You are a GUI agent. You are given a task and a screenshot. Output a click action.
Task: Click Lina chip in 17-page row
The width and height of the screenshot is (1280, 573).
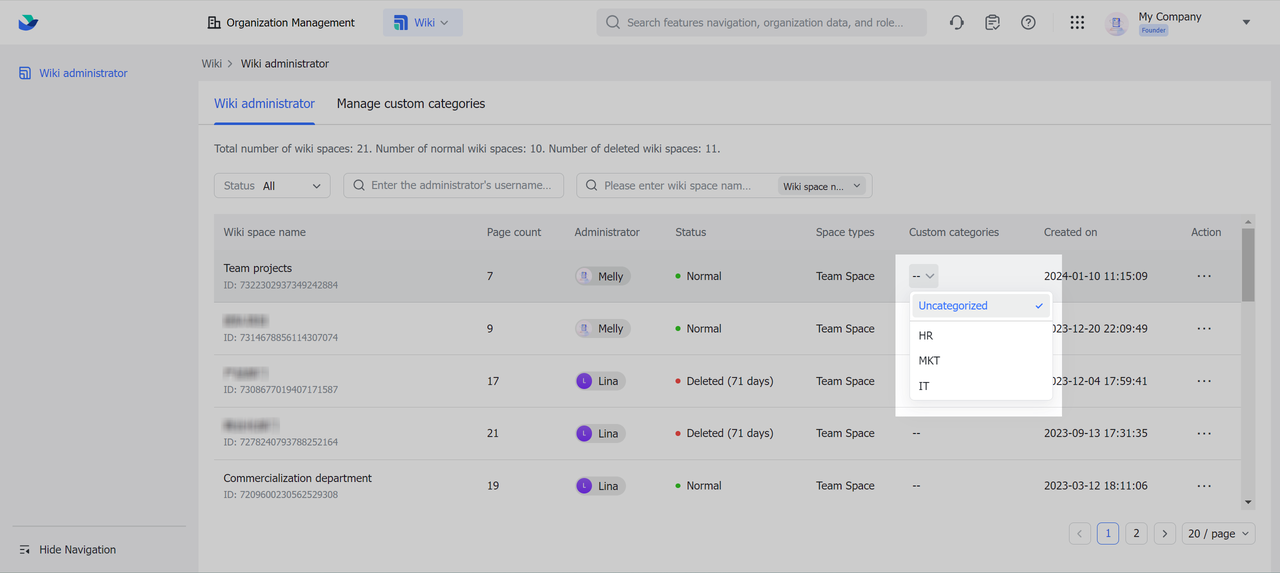[600, 381]
